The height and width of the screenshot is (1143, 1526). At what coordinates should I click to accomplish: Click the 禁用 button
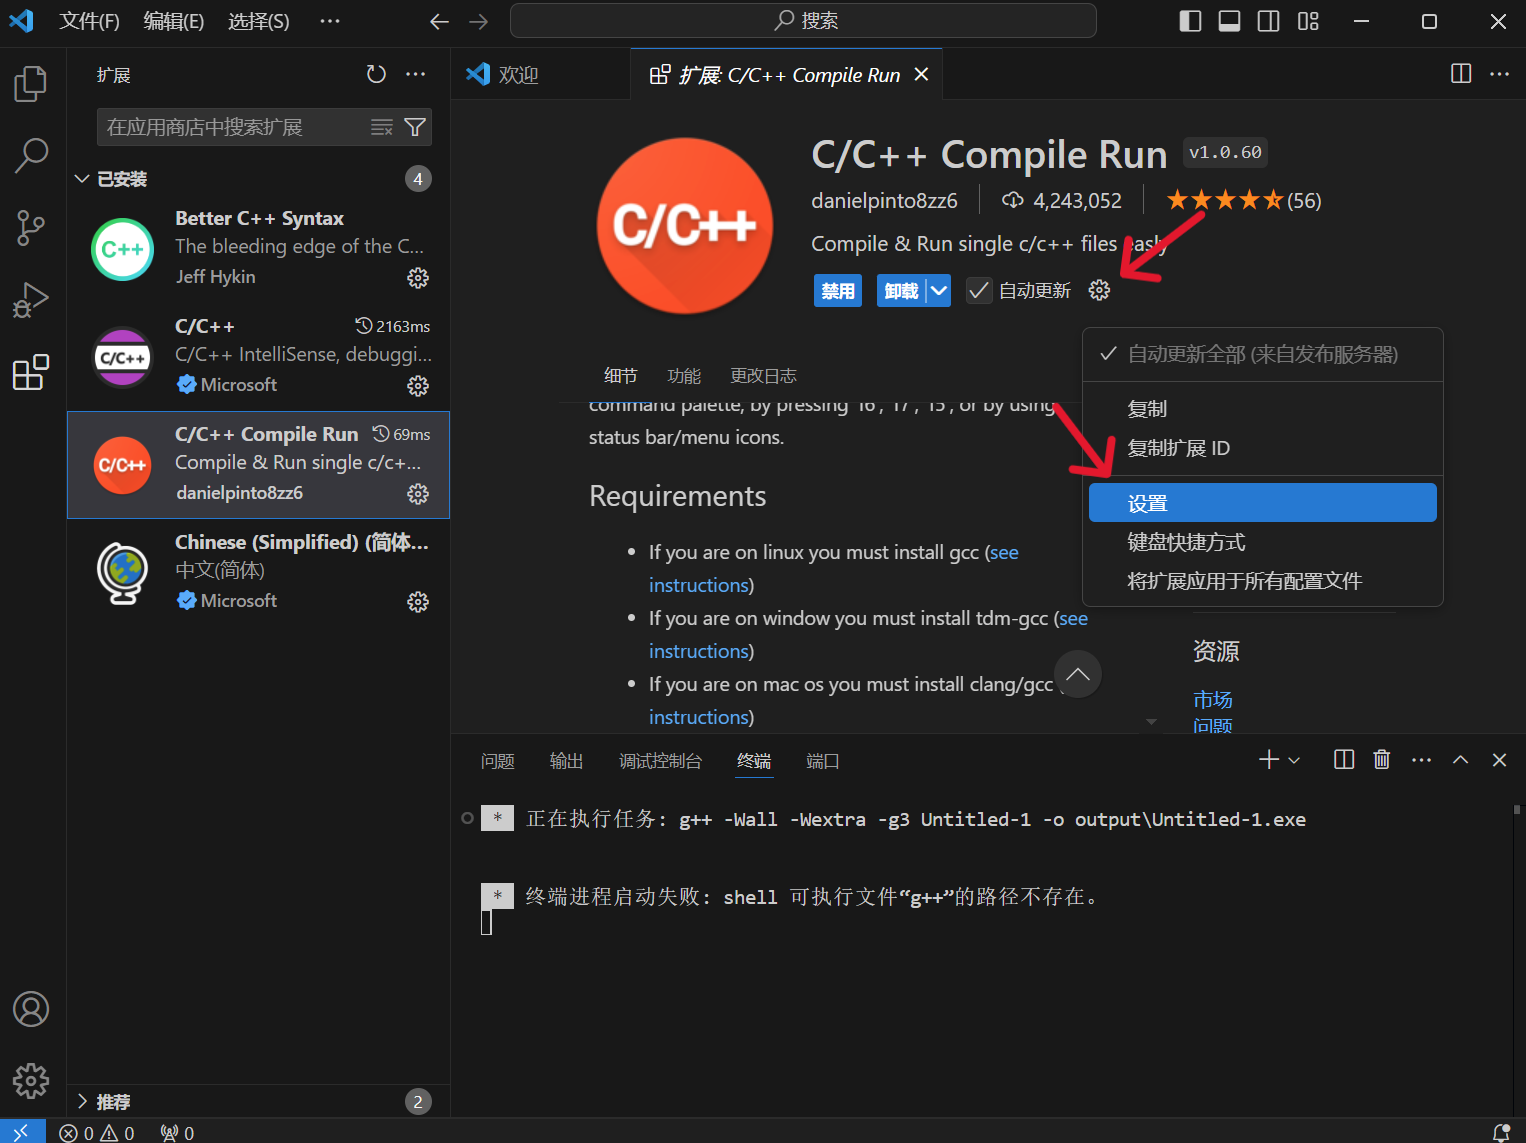coord(837,291)
